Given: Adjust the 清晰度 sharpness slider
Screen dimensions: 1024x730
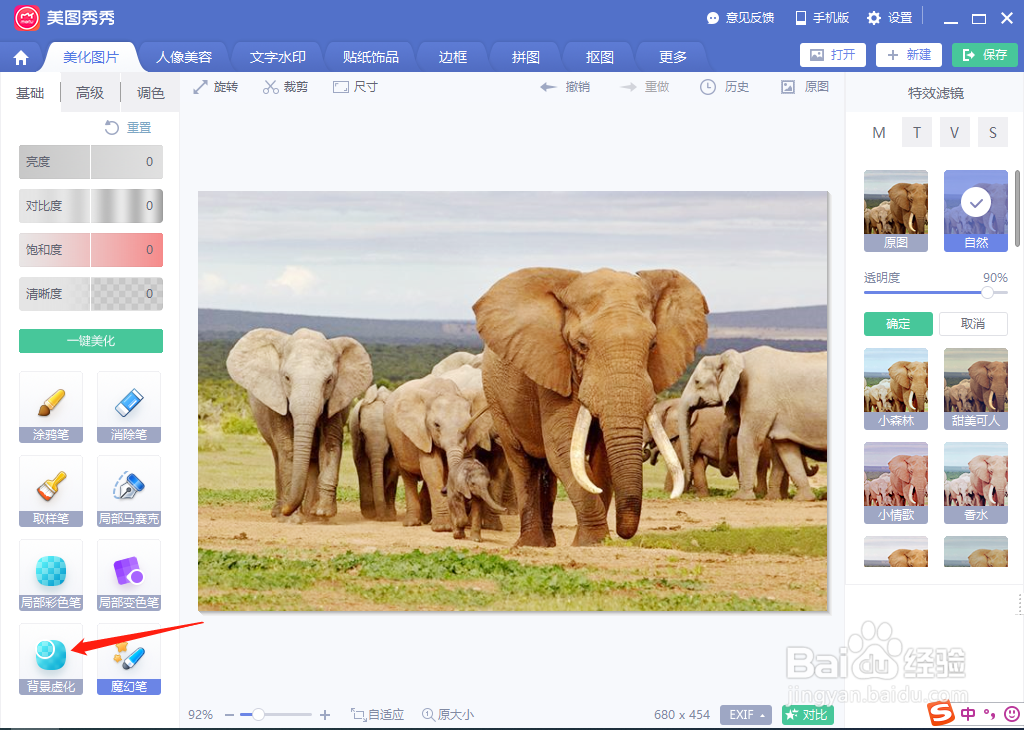Looking at the screenshot, I should point(91,294).
